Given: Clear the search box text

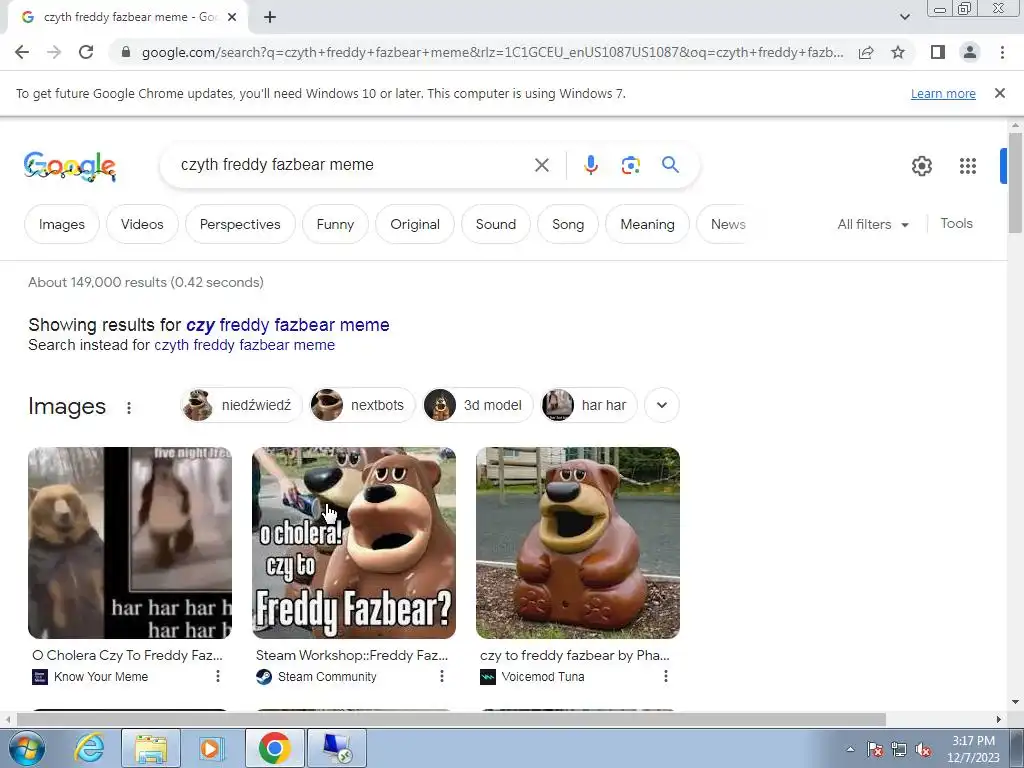Looking at the screenshot, I should click(x=541, y=165).
